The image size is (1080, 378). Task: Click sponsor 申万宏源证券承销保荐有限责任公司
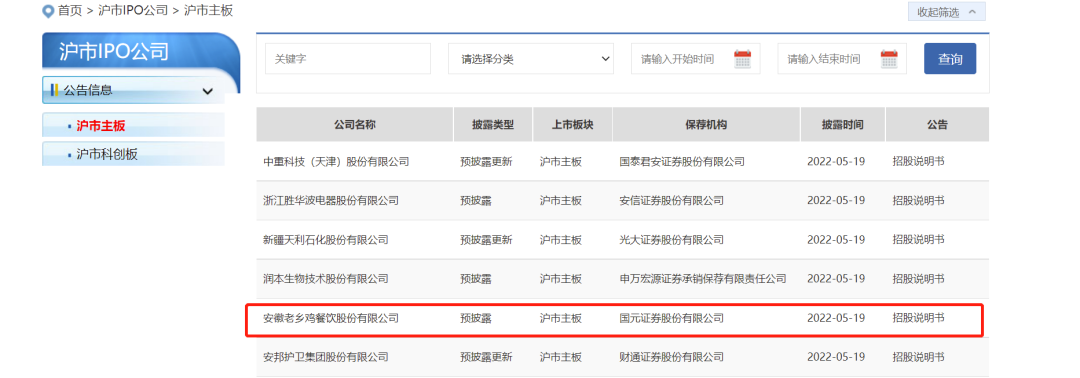[x=703, y=279]
